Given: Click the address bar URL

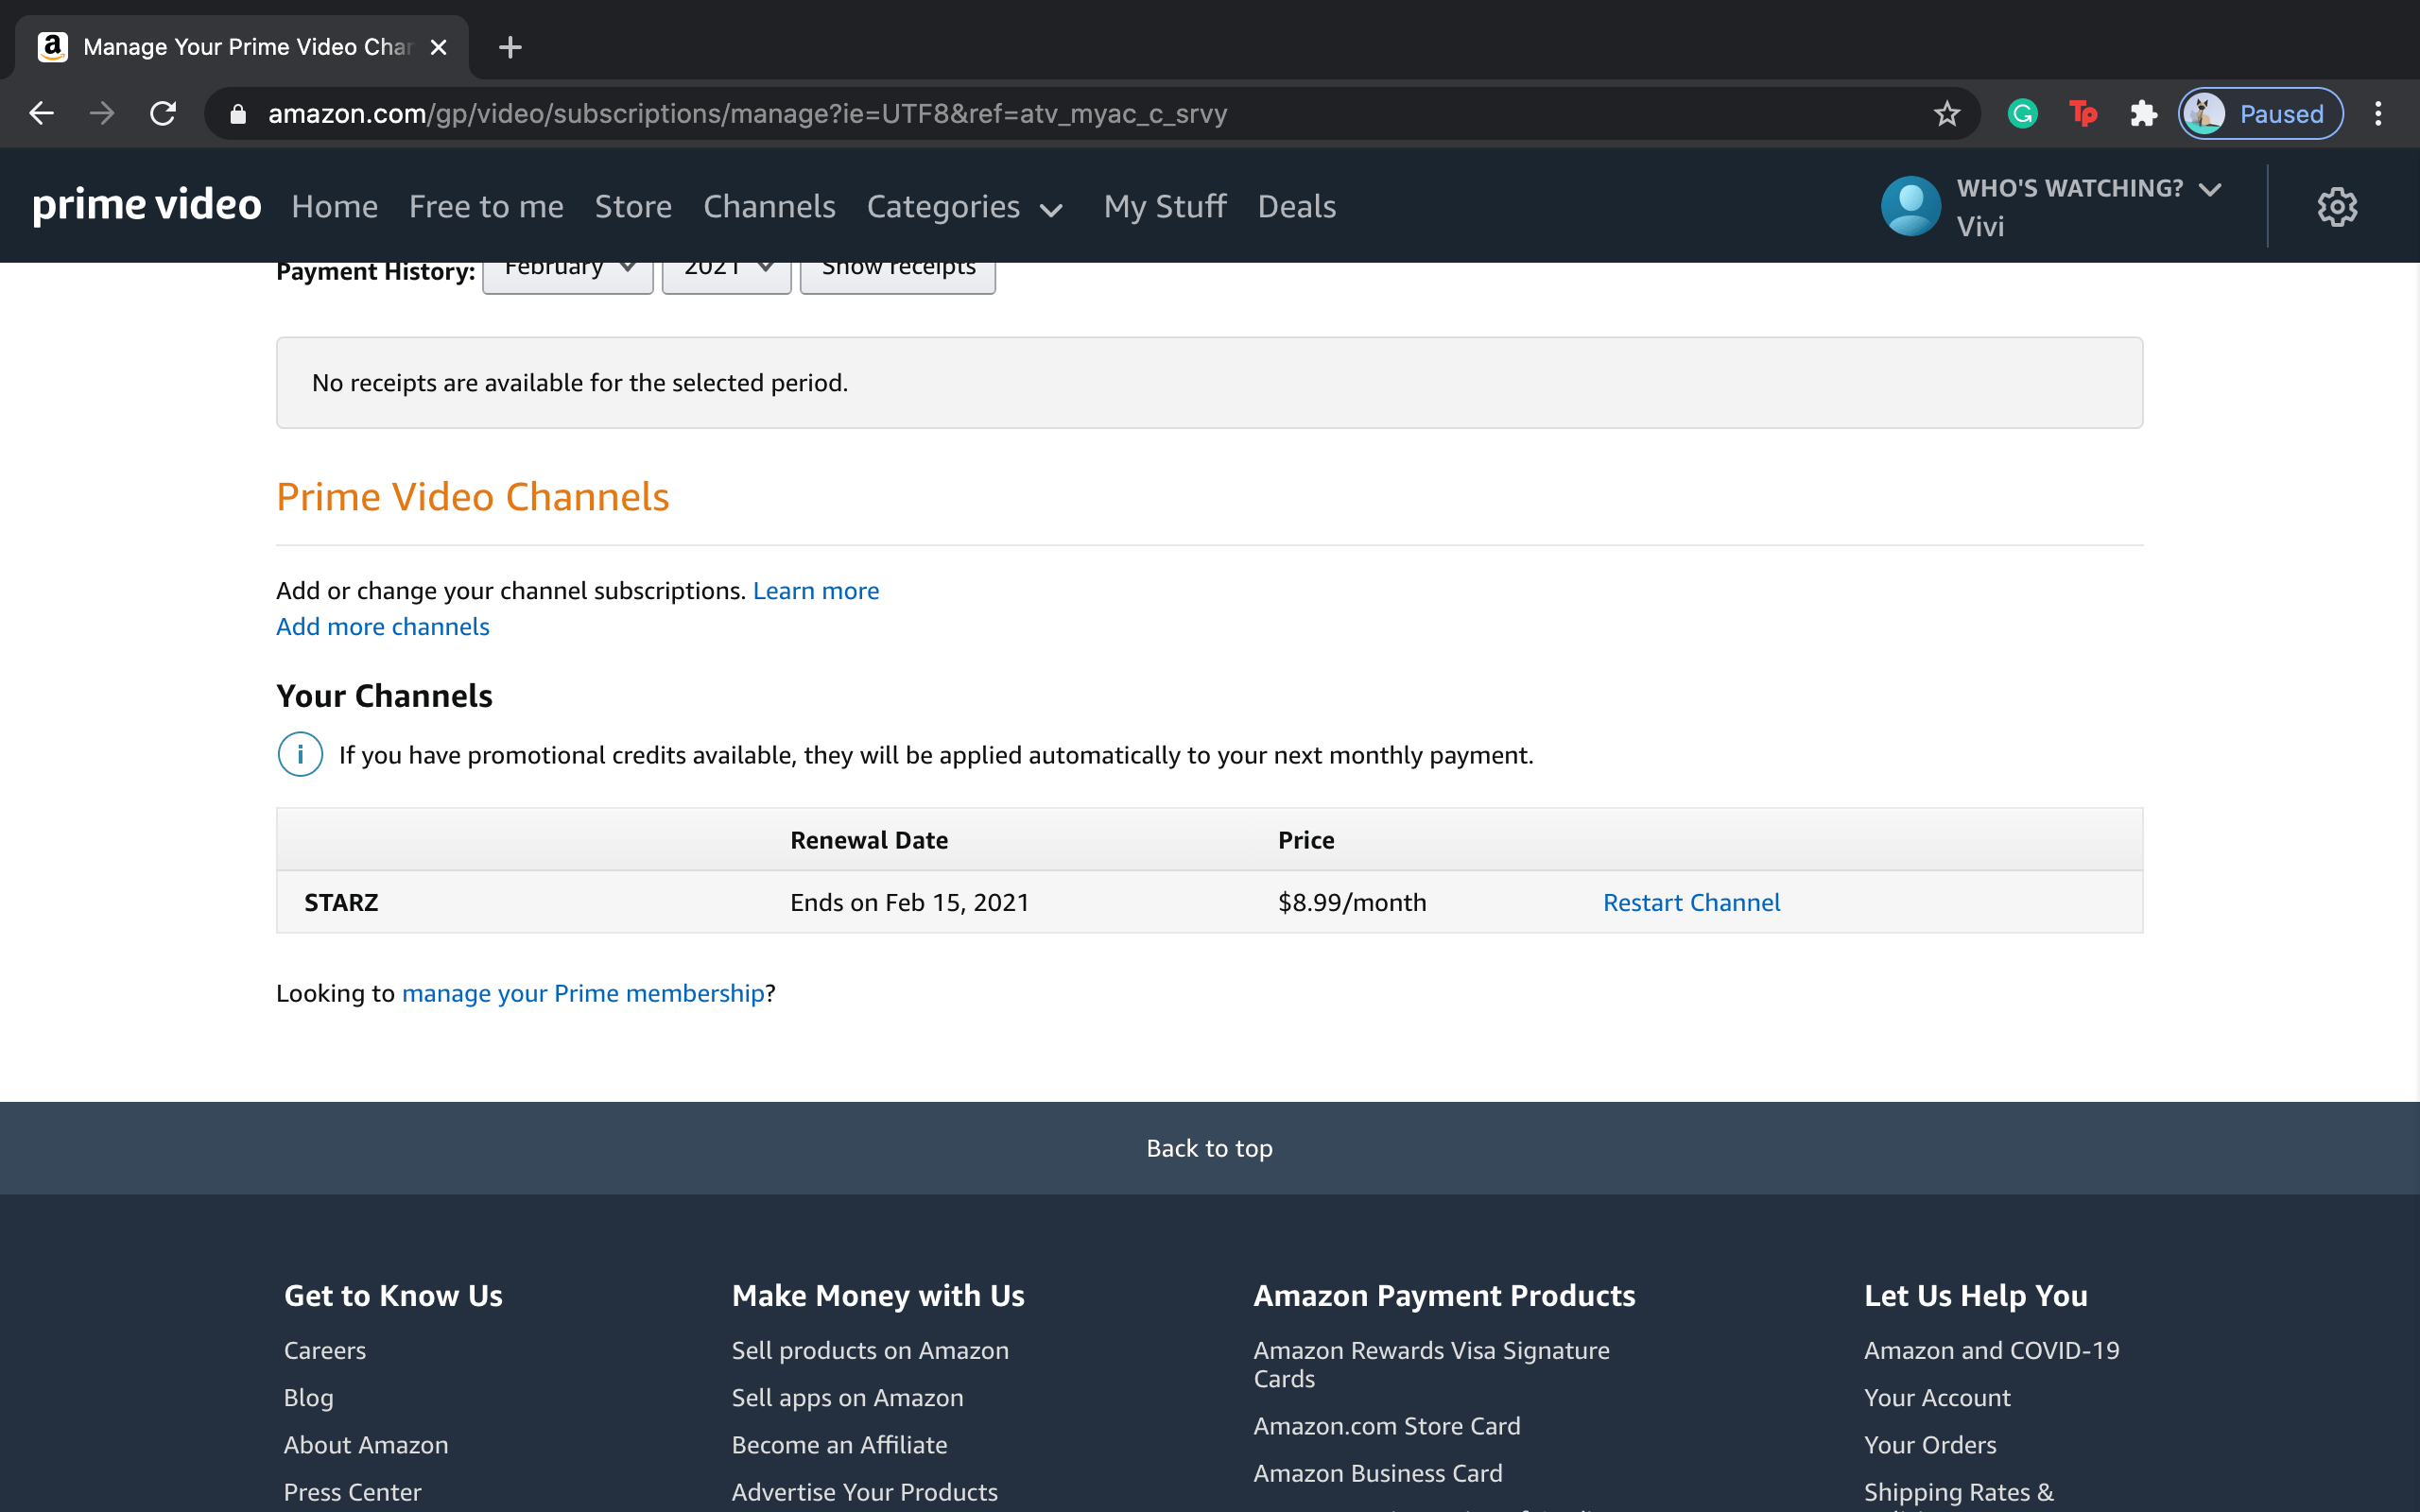Looking at the screenshot, I should click(x=746, y=114).
